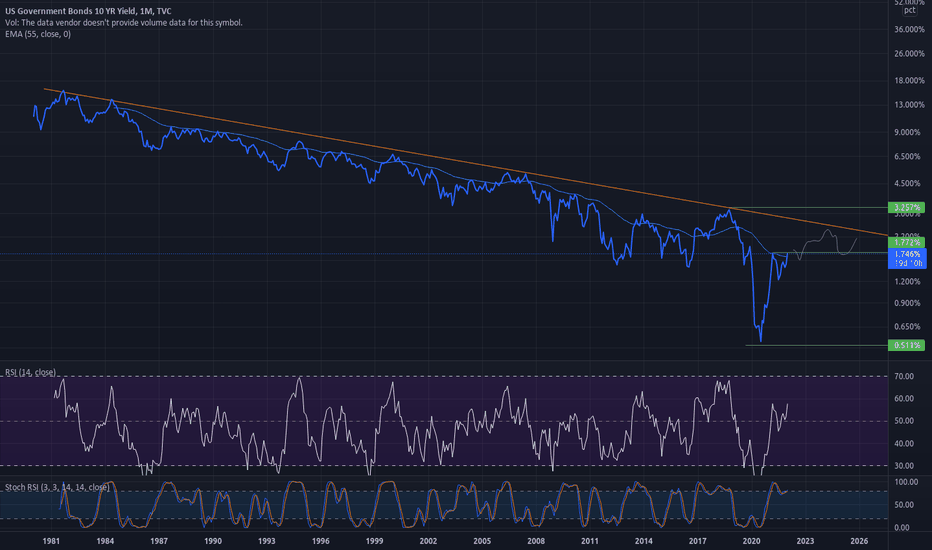Click the 1993 year on time axis
Image resolution: width=932 pixels, height=550 pixels.
click(x=266, y=541)
